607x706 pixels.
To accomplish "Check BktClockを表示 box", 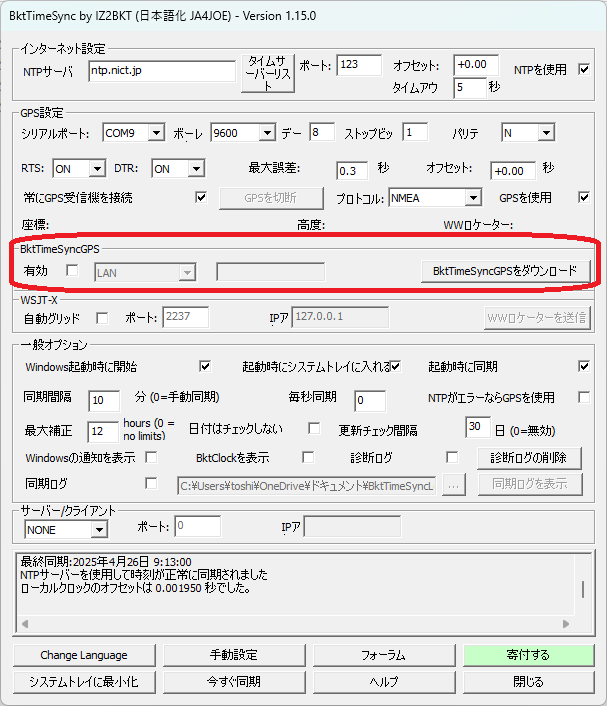I will coord(308,457).
